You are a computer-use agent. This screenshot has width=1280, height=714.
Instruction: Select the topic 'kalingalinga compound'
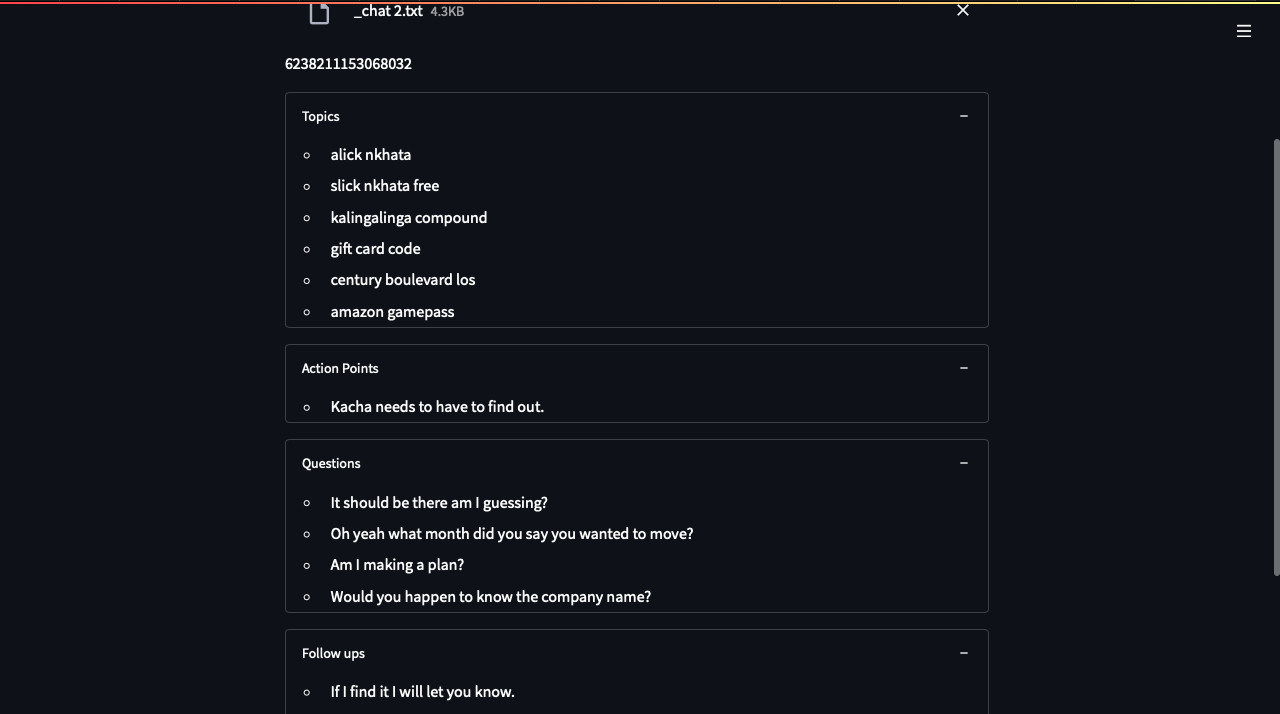point(408,217)
